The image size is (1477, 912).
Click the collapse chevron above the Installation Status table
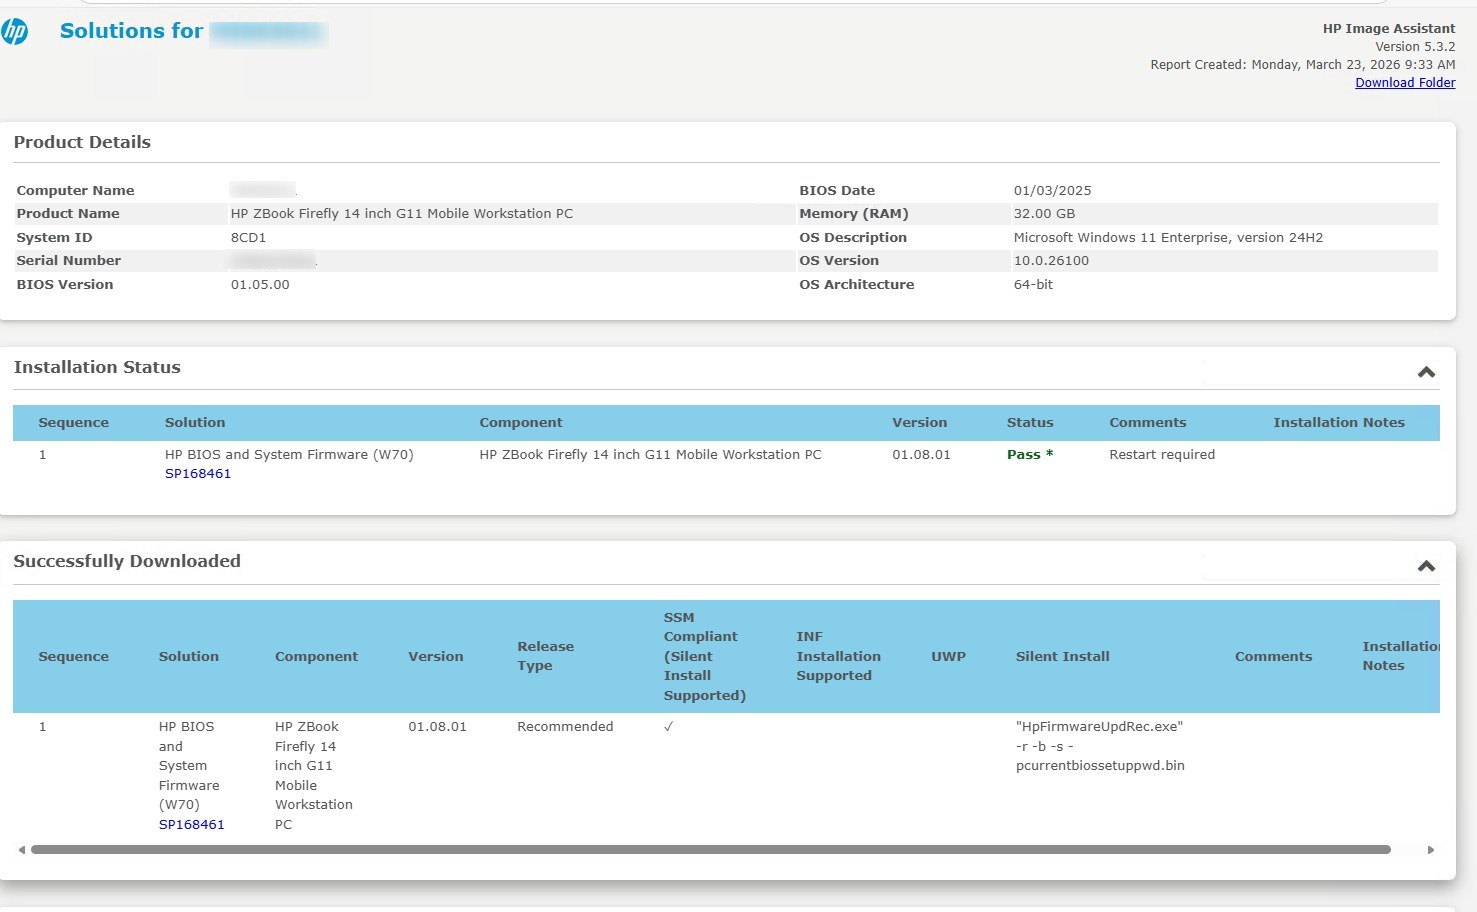tap(1425, 371)
